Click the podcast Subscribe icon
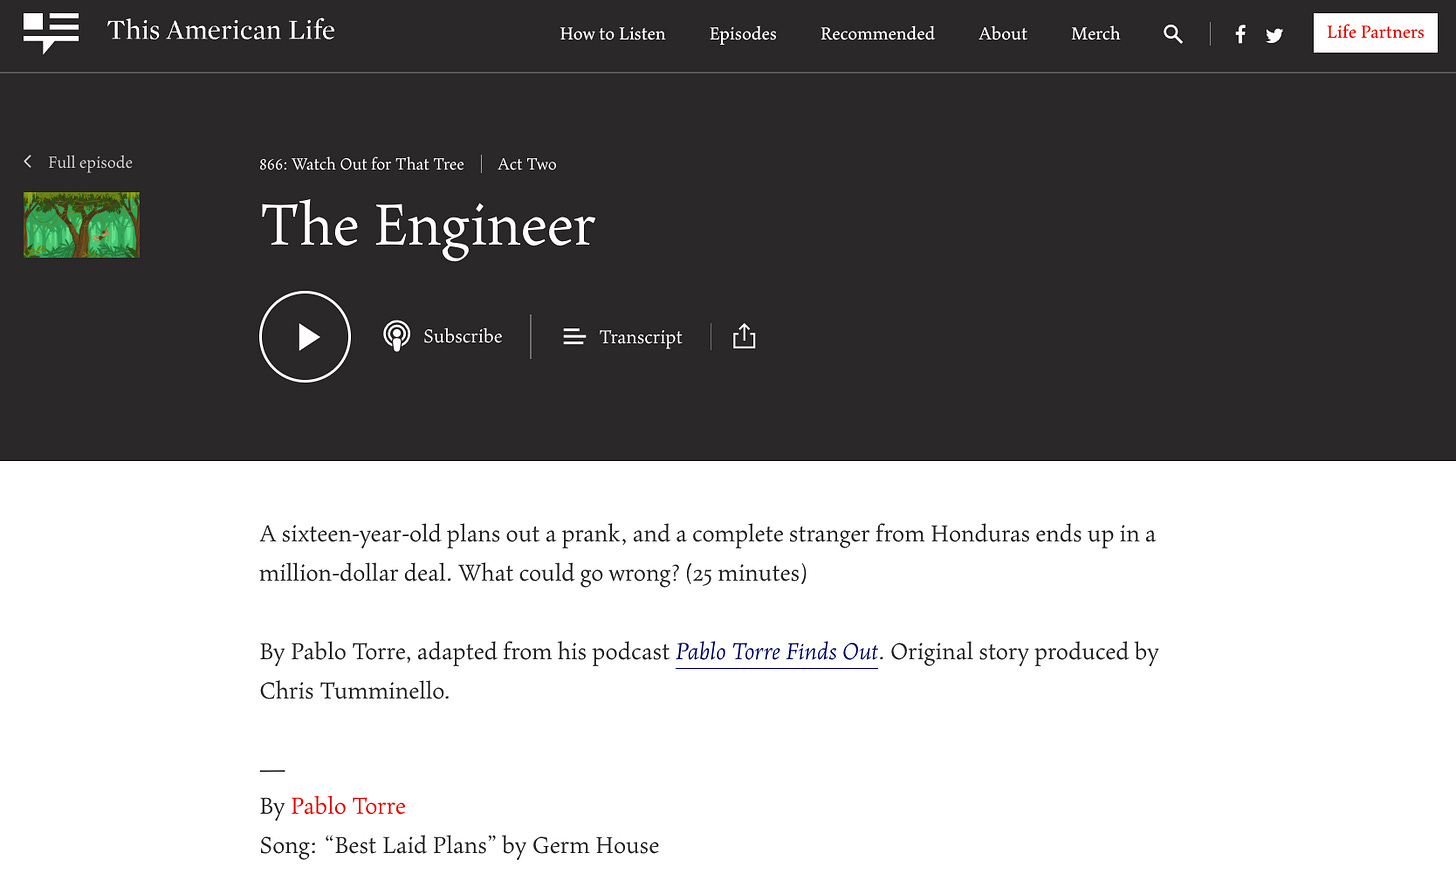Screen dimensions: 1456x889 (x=397, y=336)
